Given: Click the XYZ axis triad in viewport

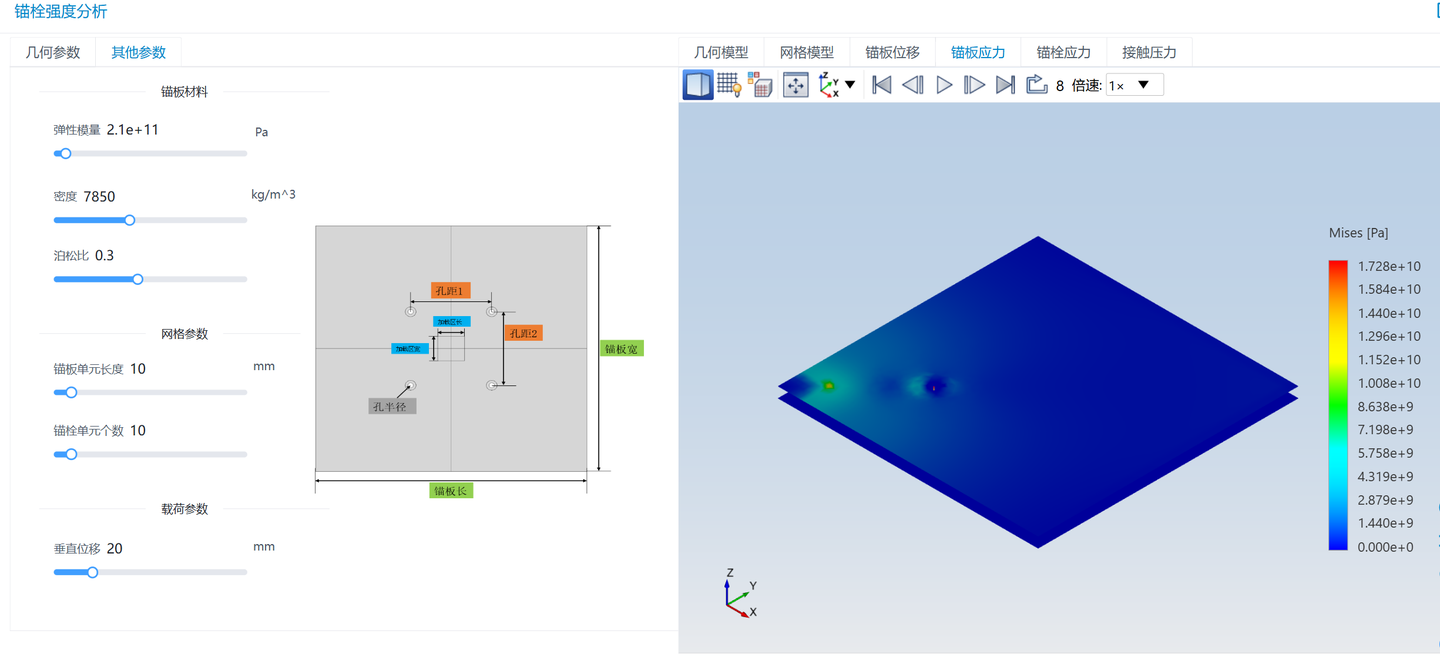Looking at the screenshot, I should pyautogui.click(x=740, y=594).
